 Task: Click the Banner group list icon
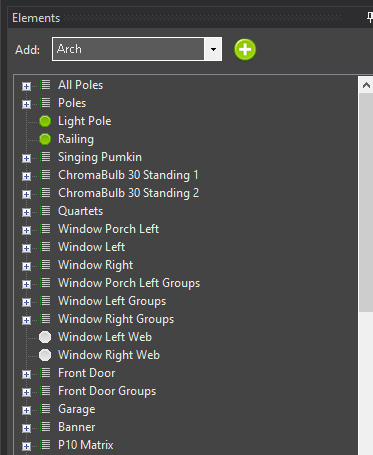(x=45, y=427)
